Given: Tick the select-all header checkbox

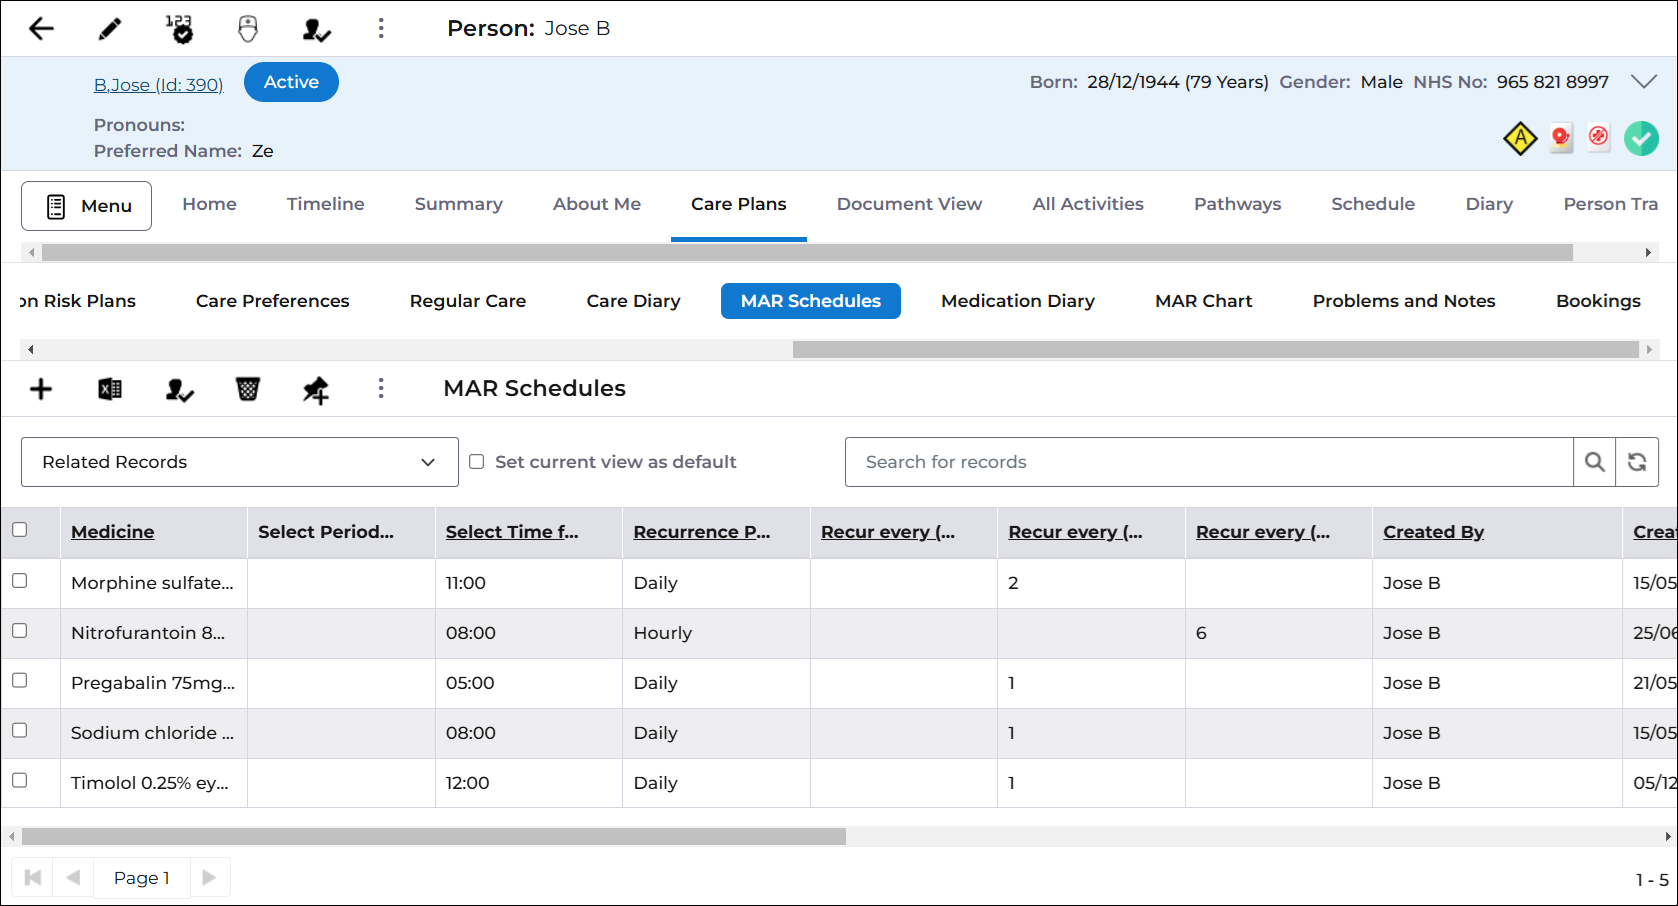Looking at the screenshot, I should click(20, 530).
